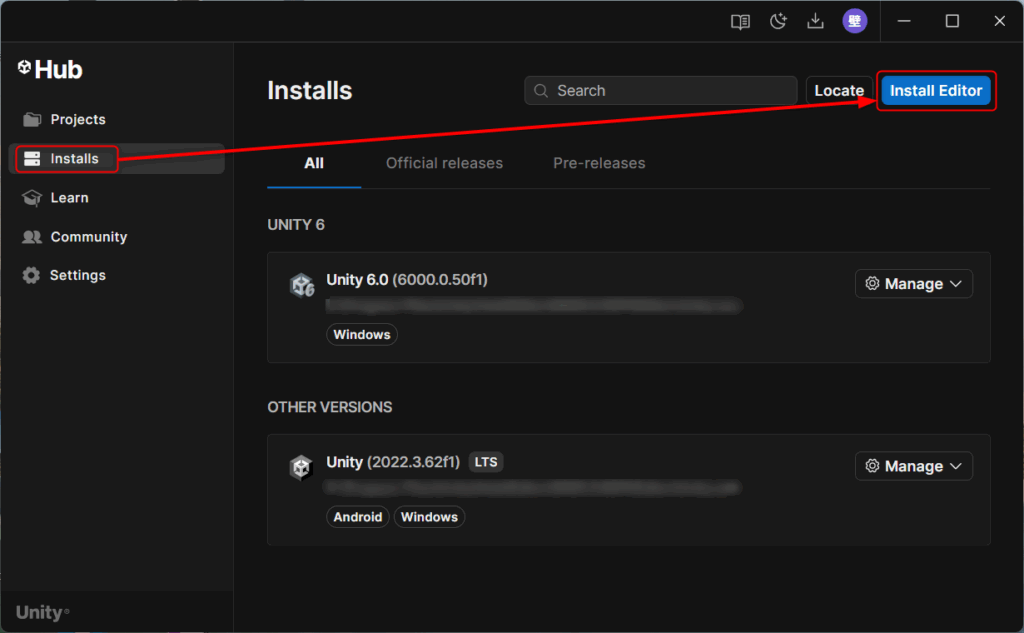Click the Install Editor button

pyautogui.click(x=936, y=91)
